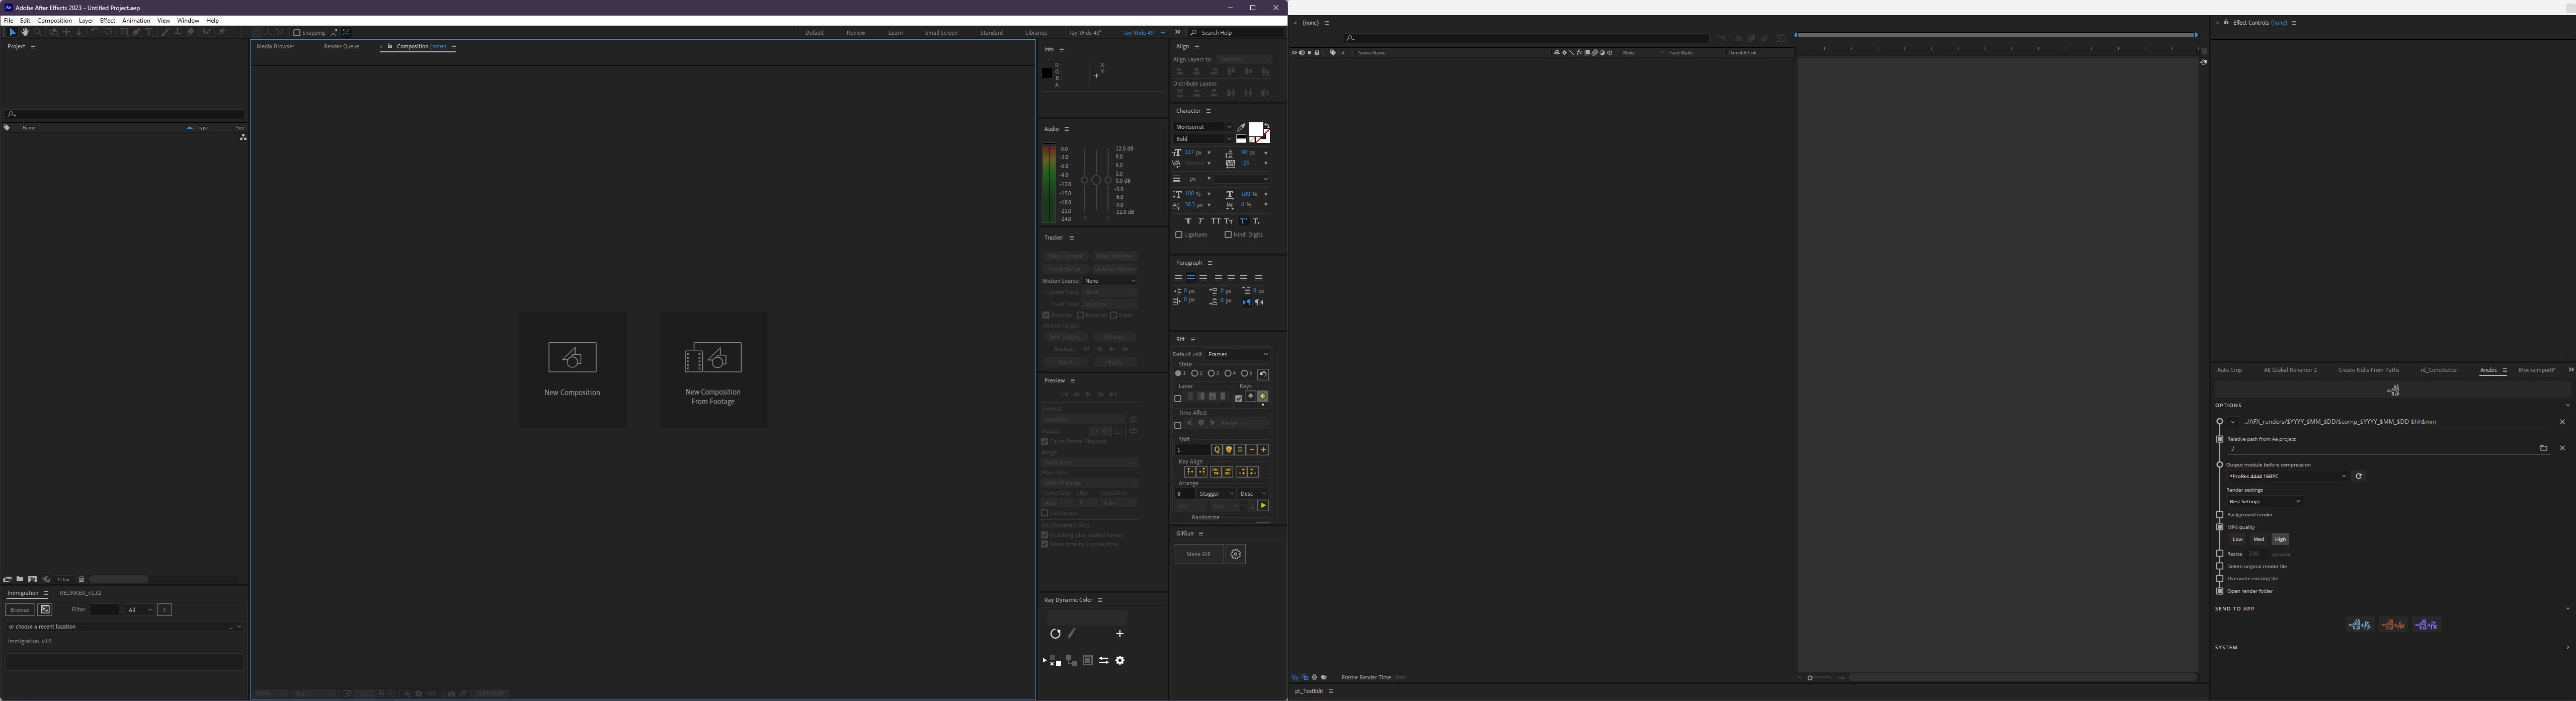The width and height of the screenshot is (2576, 701).
Task: Click Ray Dynamic Color refresh icon
Action: [x=1055, y=634]
